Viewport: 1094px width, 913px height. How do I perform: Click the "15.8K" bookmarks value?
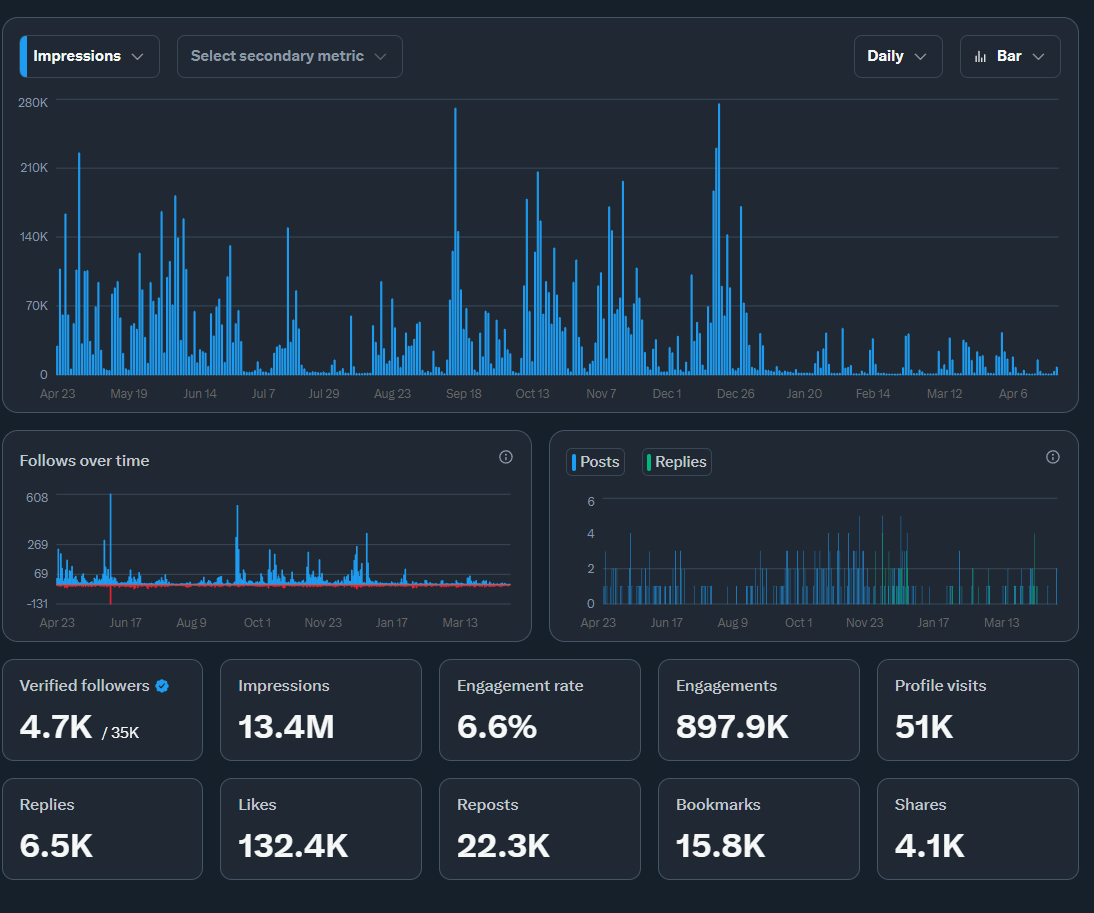pyautogui.click(x=721, y=846)
